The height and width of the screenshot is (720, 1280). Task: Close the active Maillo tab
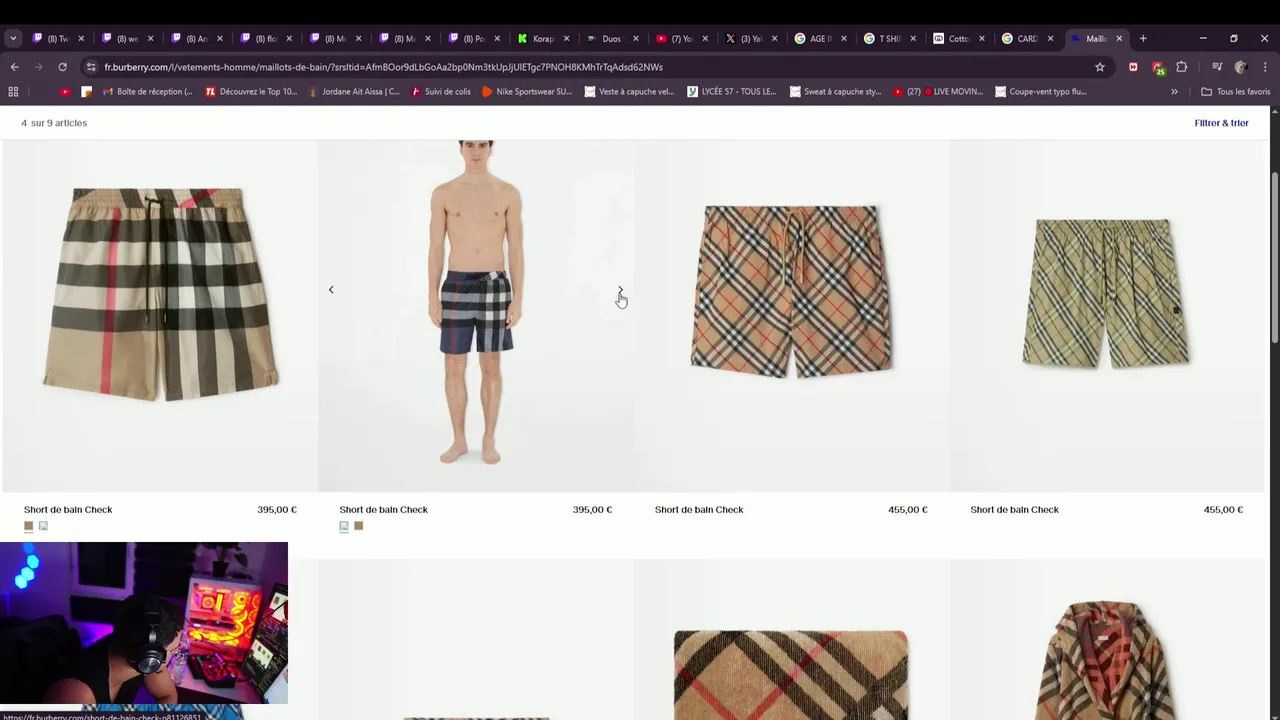(1119, 39)
